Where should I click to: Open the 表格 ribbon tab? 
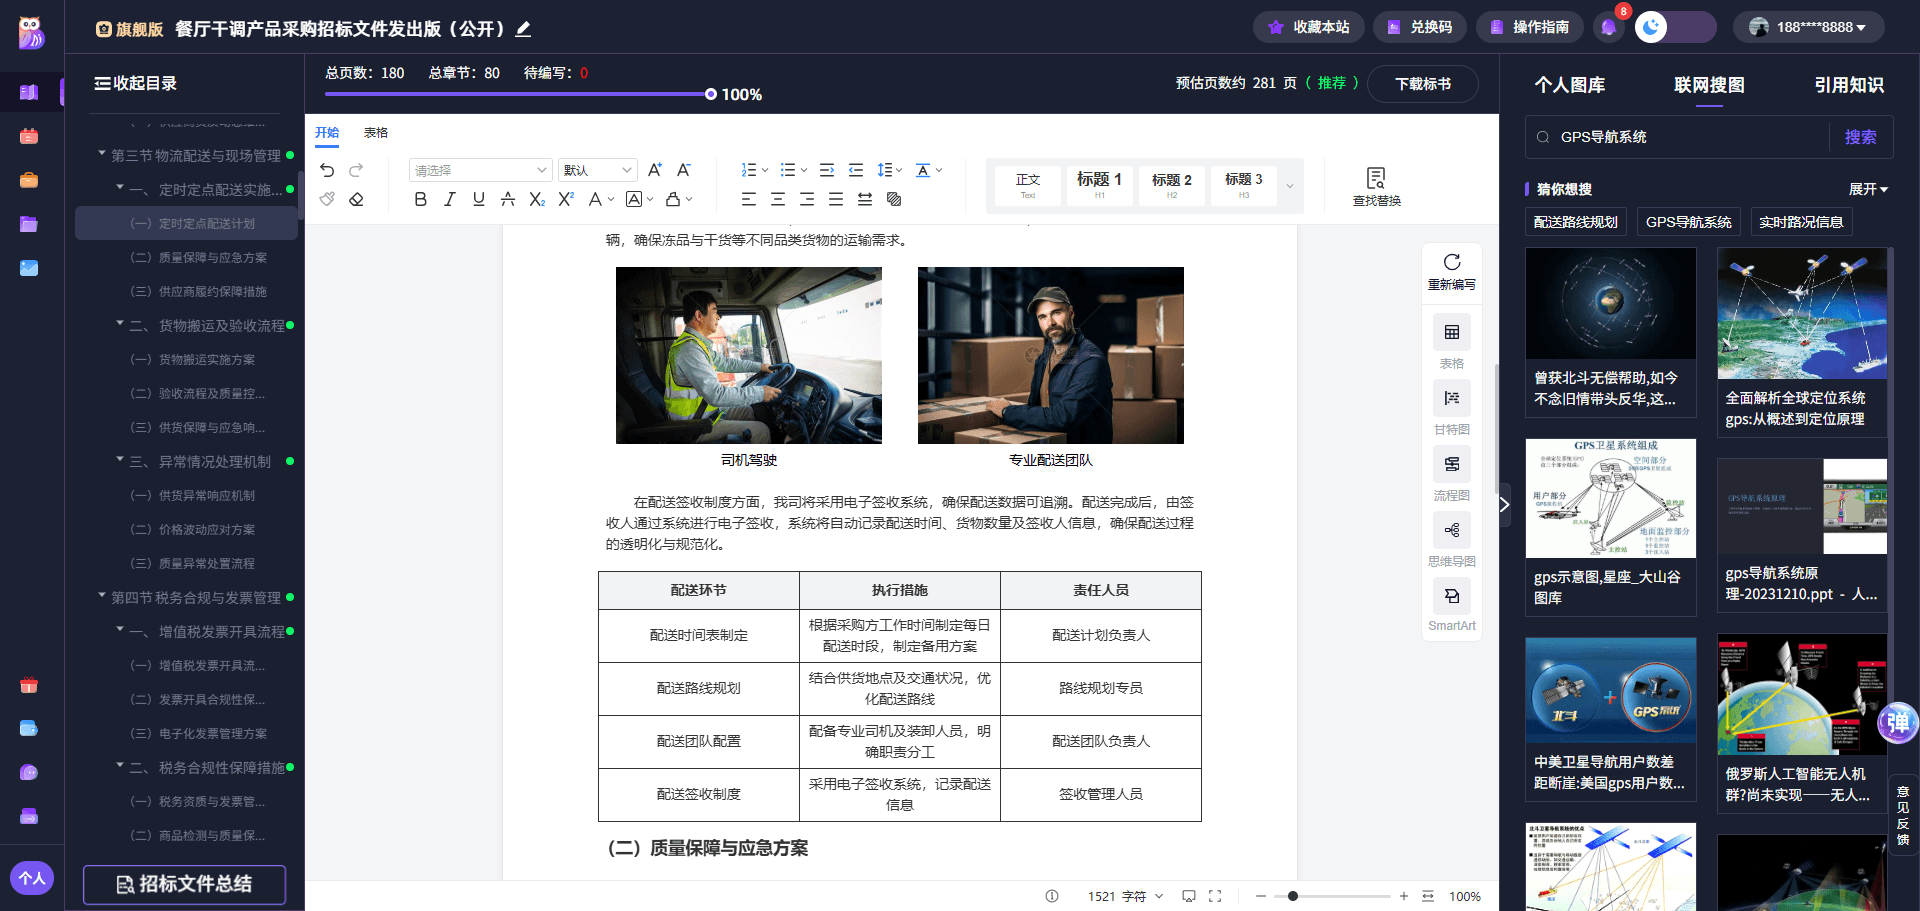[375, 132]
